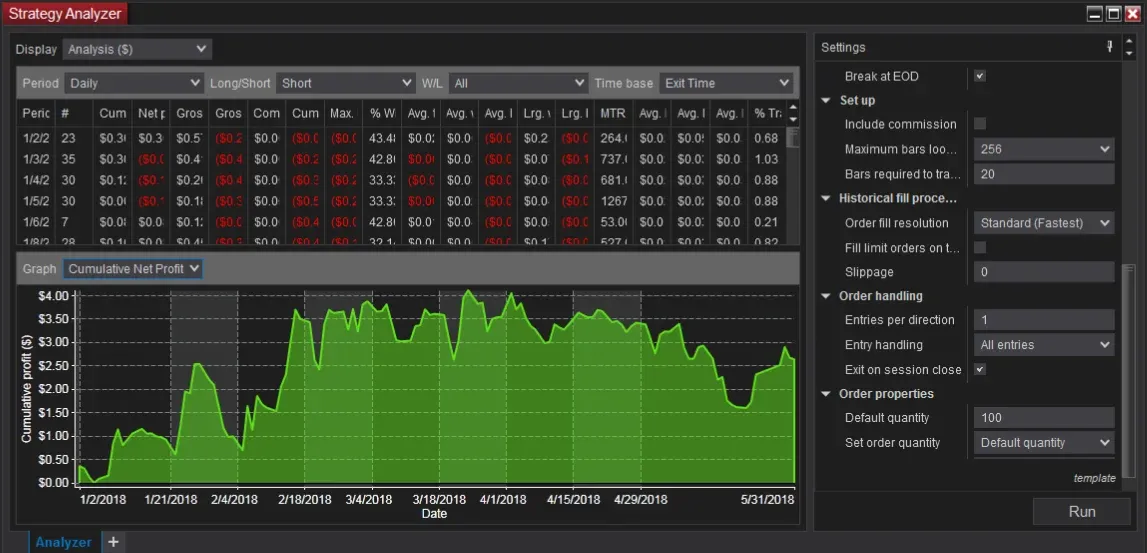Minimize the Strategy Analyzer window
The image size is (1147, 553).
[x=1094, y=13]
